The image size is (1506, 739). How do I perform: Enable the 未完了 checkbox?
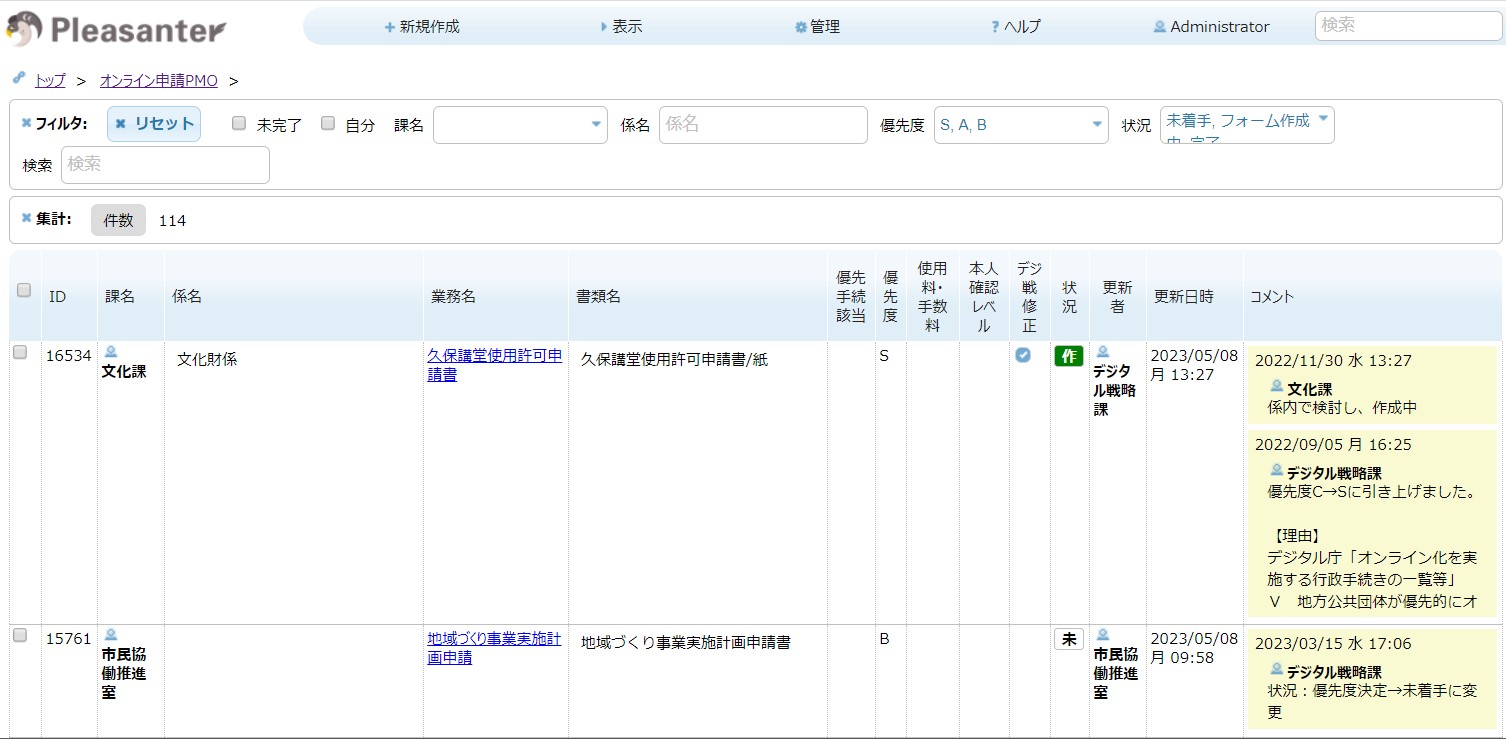238,124
